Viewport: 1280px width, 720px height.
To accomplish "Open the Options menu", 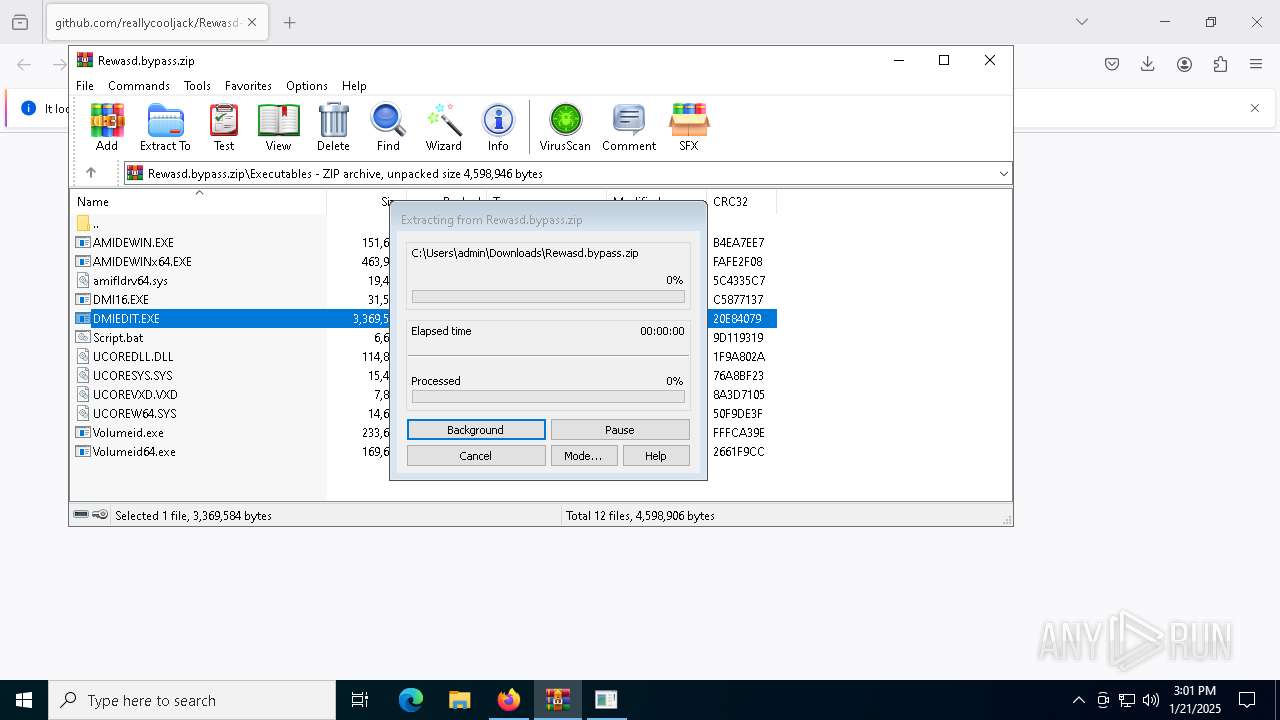I will pyautogui.click(x=307, y=86).
